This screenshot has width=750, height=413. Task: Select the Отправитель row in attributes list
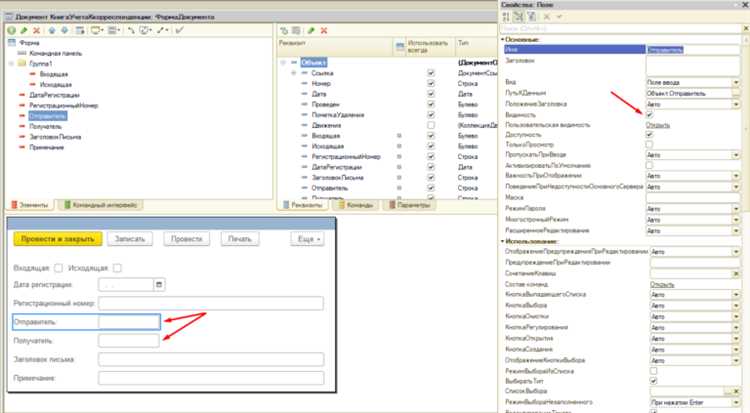(x=330, y=188)
